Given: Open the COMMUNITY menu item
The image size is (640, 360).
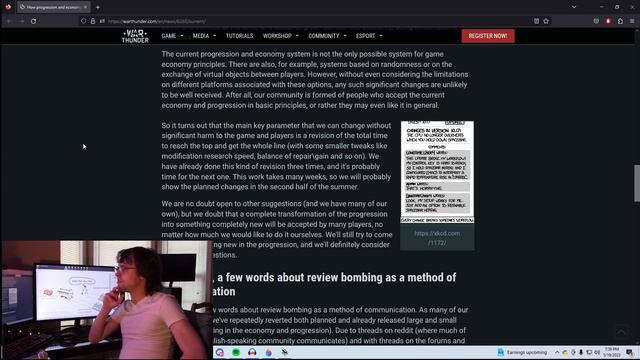Looking at the screenshot, I should click(324, 36).
